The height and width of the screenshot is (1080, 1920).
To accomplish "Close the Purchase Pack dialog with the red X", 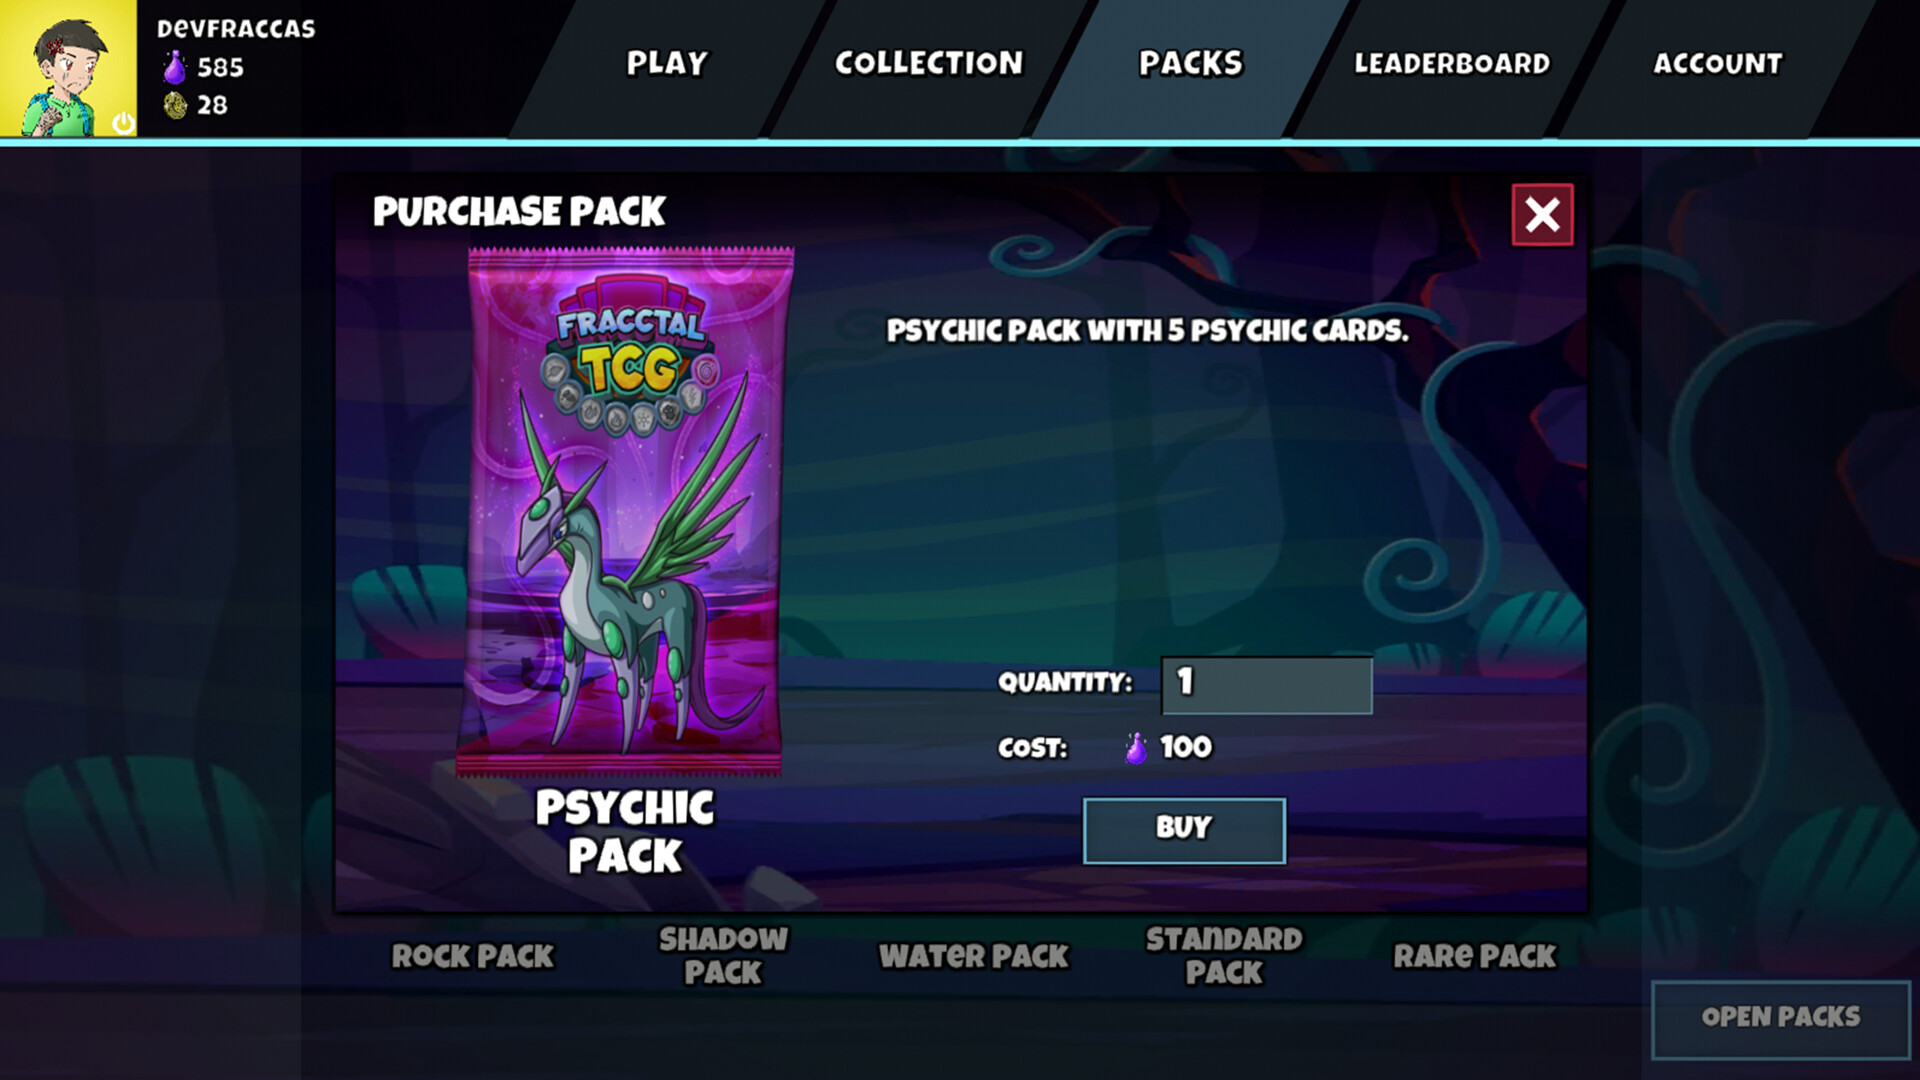I will (x=1542, y=214).
